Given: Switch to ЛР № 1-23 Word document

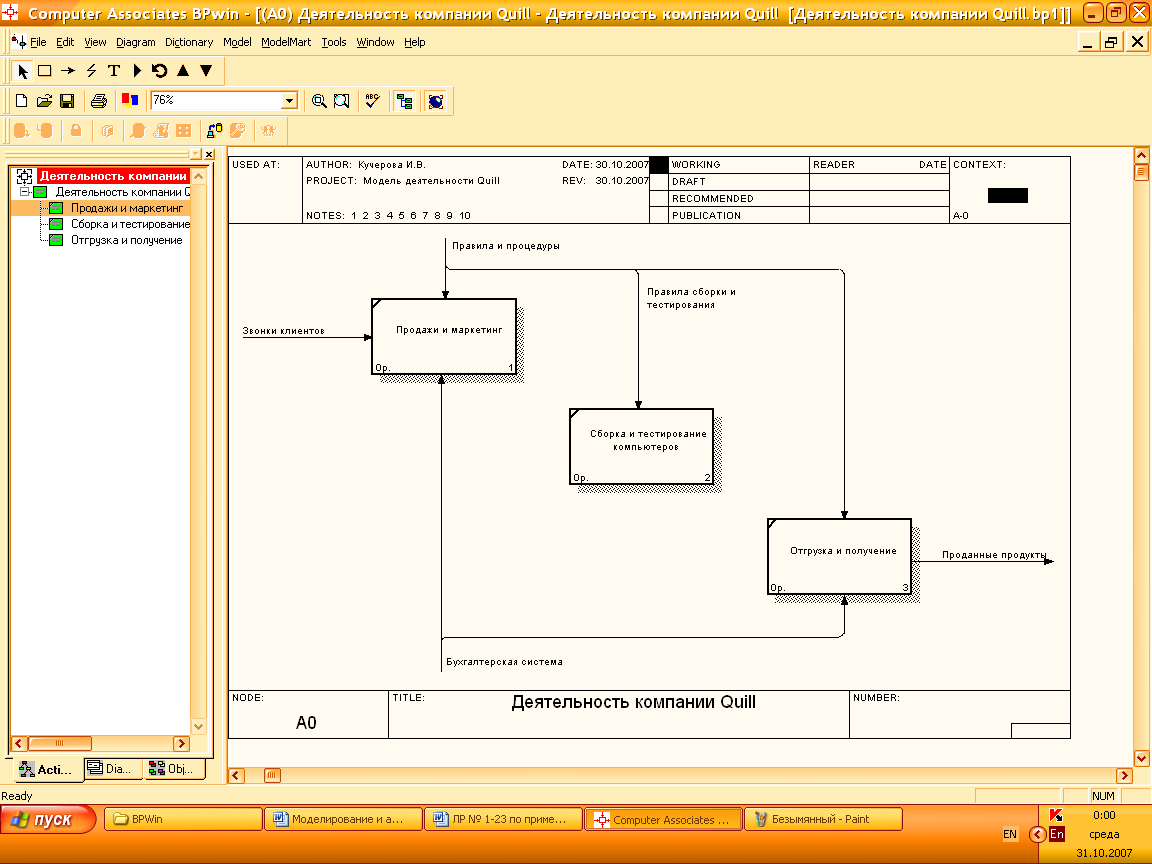Looking at the screenshot, I should [x=503, y=819].
